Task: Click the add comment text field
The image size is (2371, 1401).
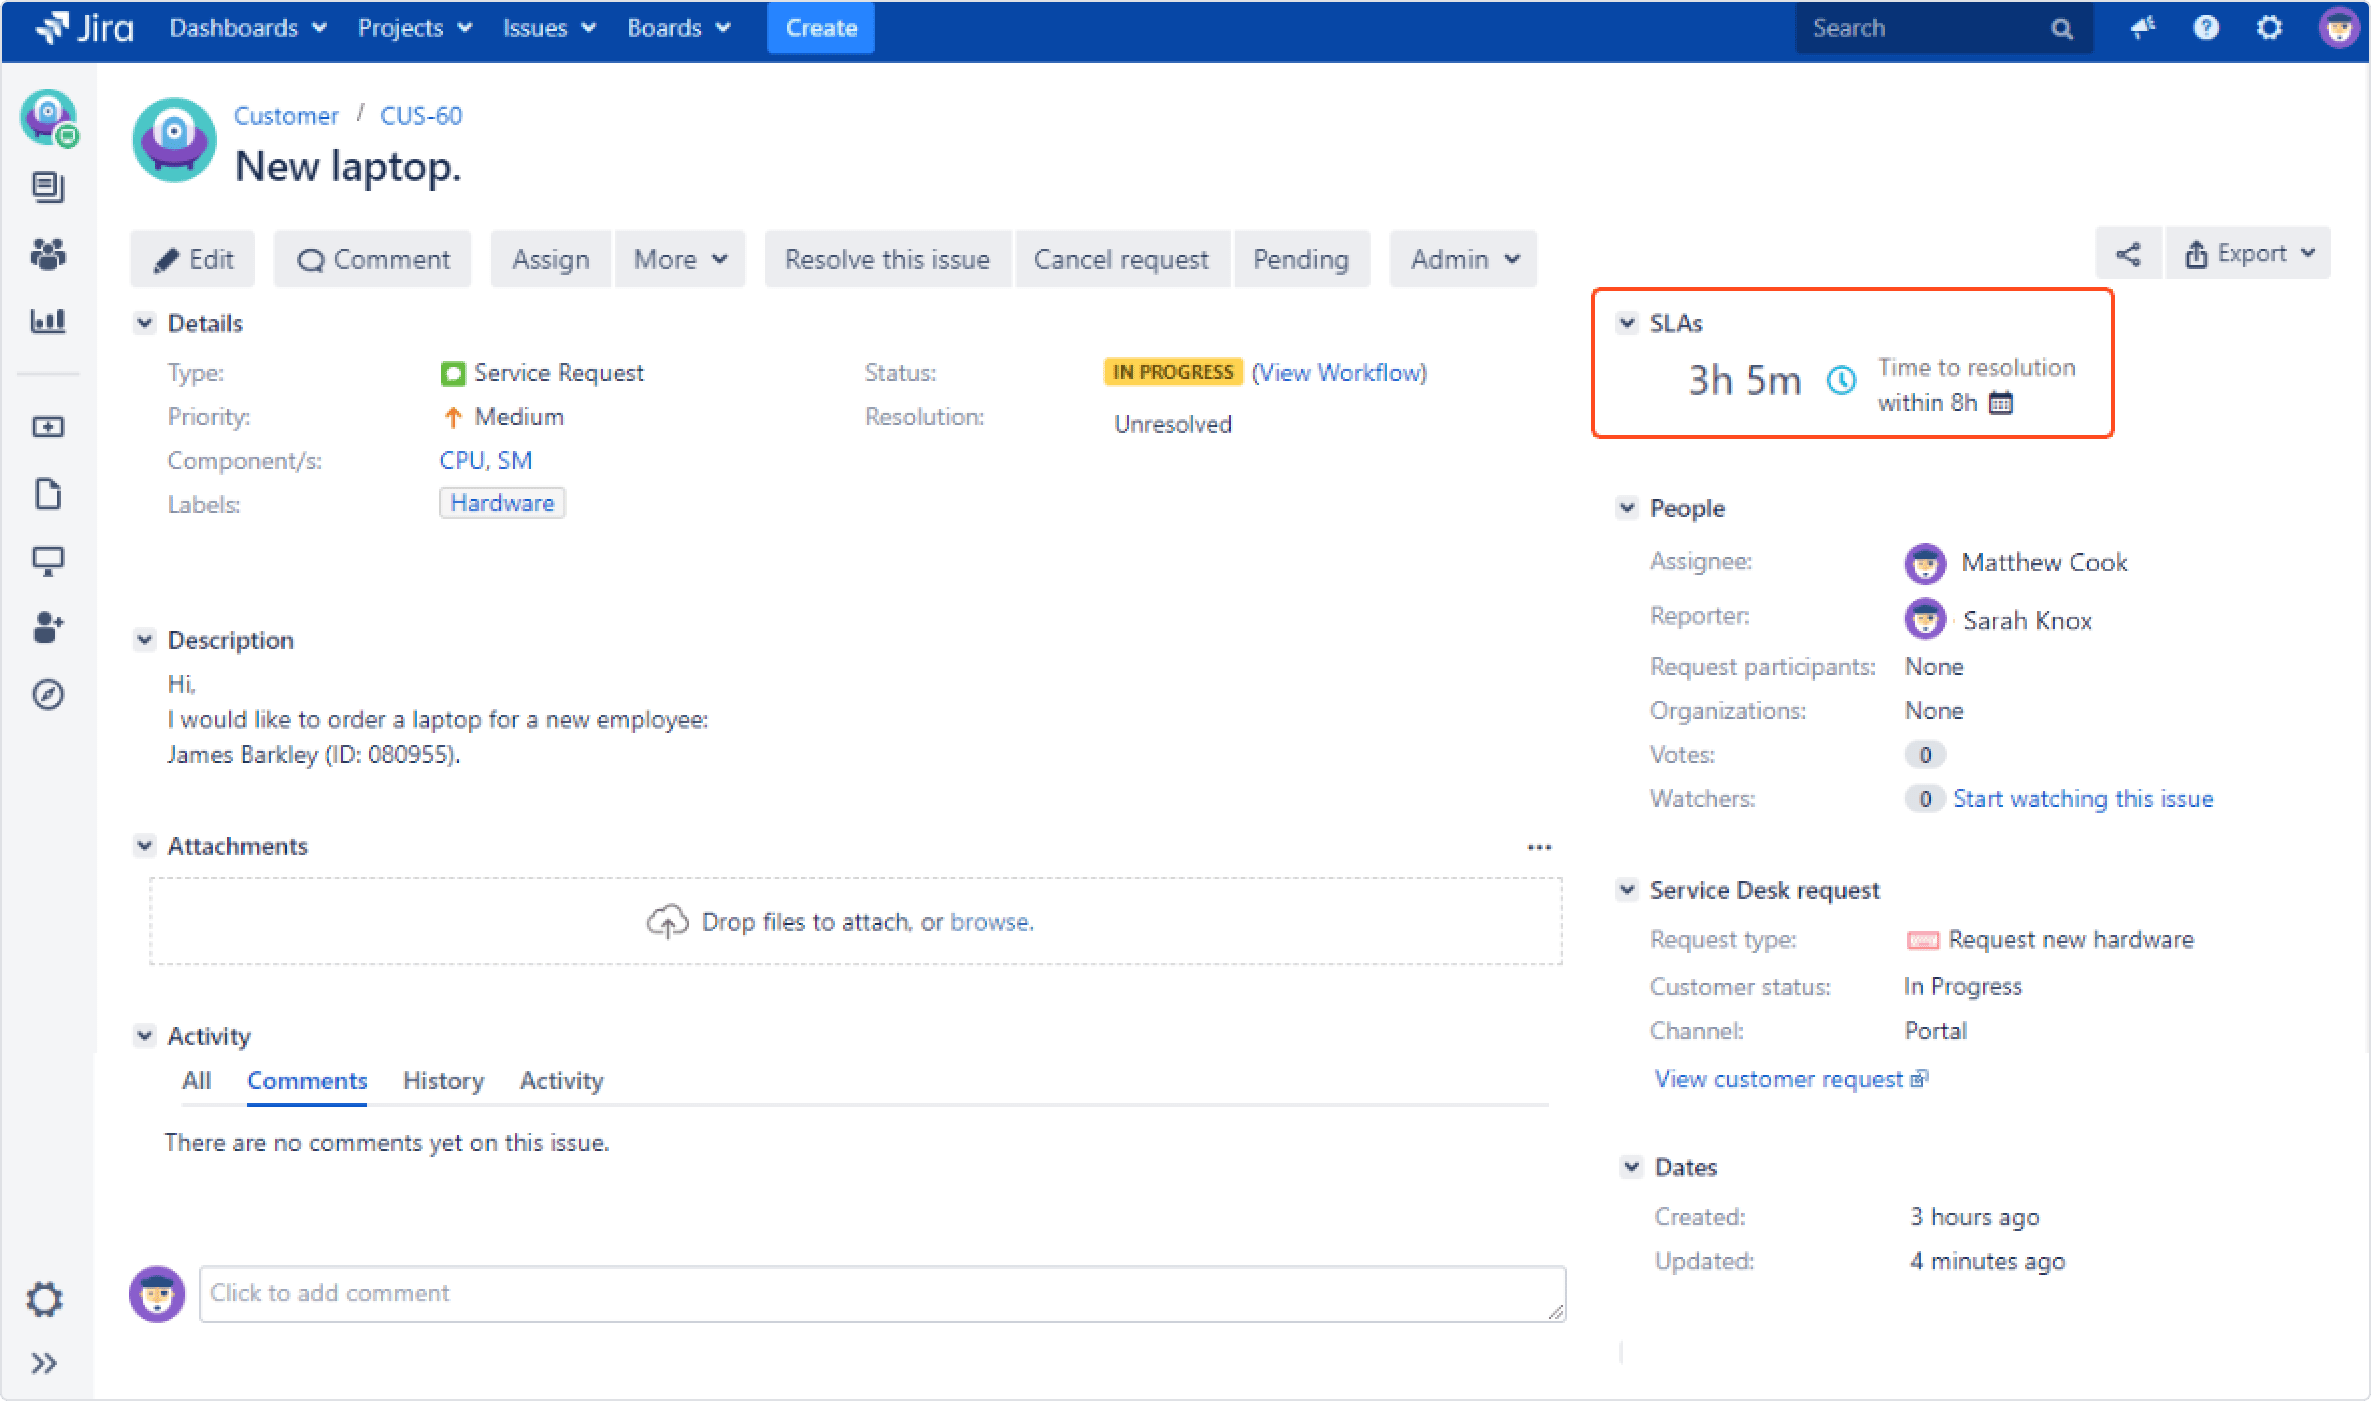Action: (x=881, y=1294)
